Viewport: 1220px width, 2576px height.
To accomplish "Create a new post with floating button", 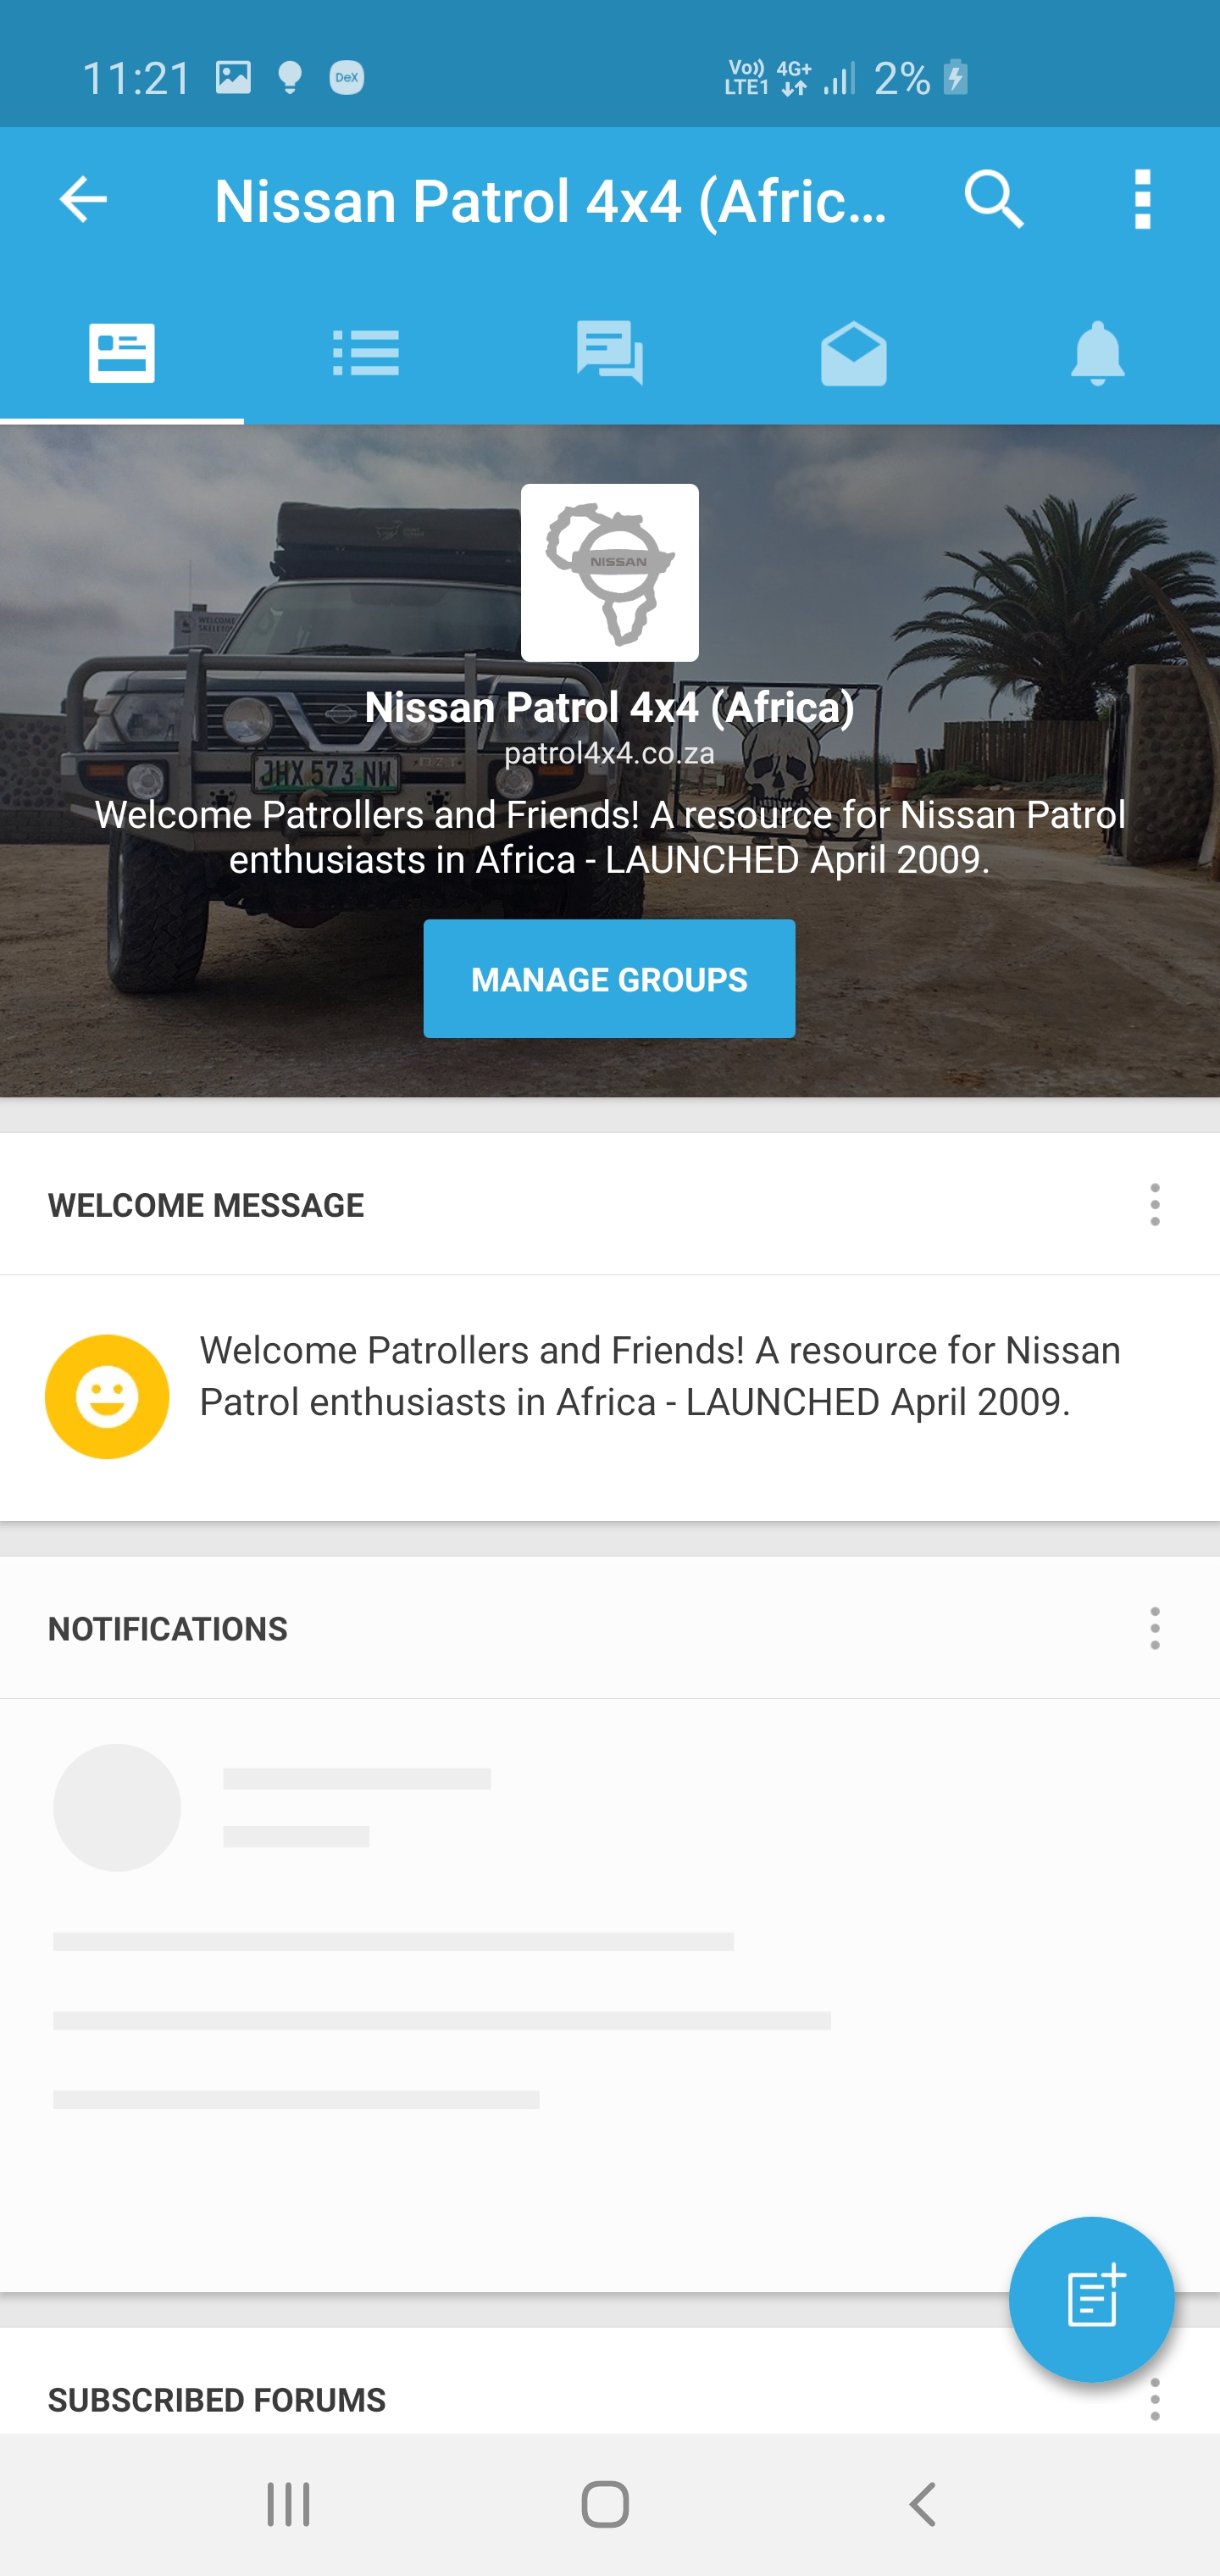I will coord(1091,2299).
